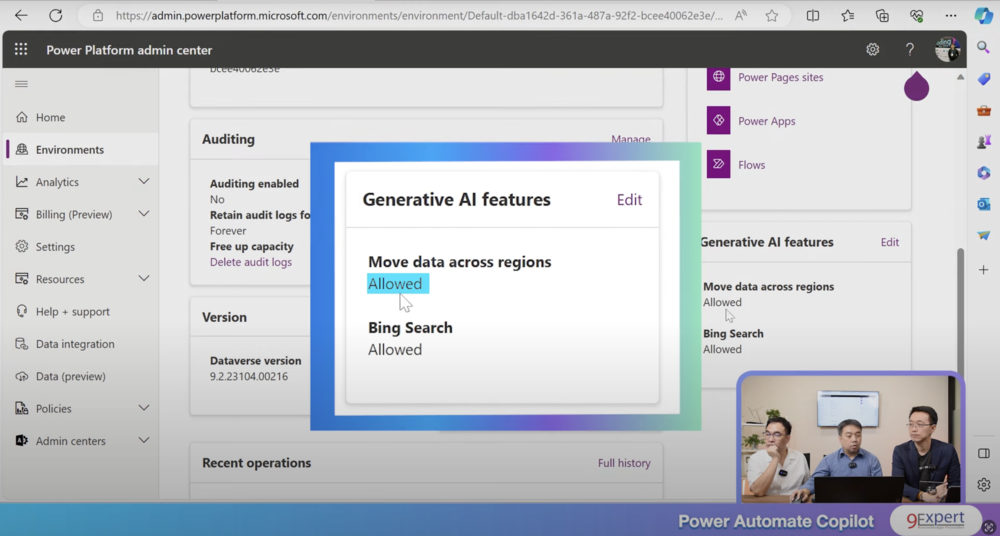
Task: Click the scroll up arrow on page
Action: point(961,77)
